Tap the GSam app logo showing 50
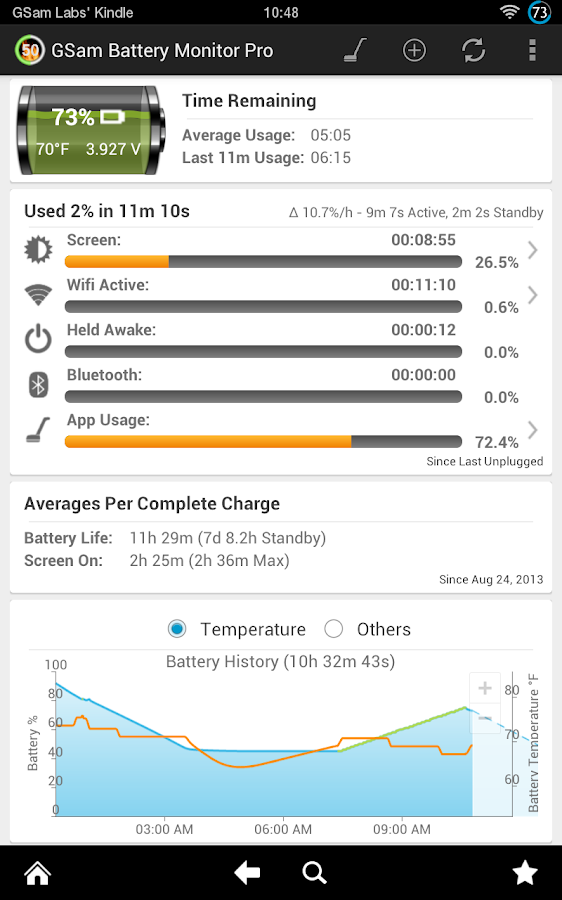562x900 pixels. coord(30,51)
